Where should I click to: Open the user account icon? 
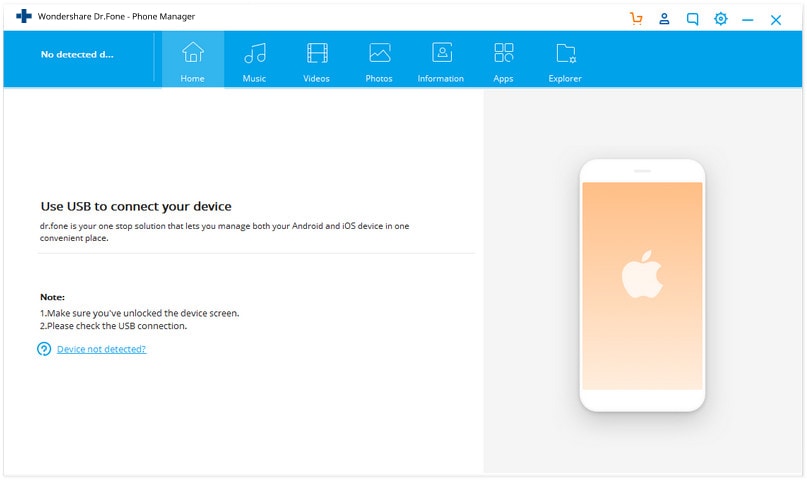[x=664, y=19]
